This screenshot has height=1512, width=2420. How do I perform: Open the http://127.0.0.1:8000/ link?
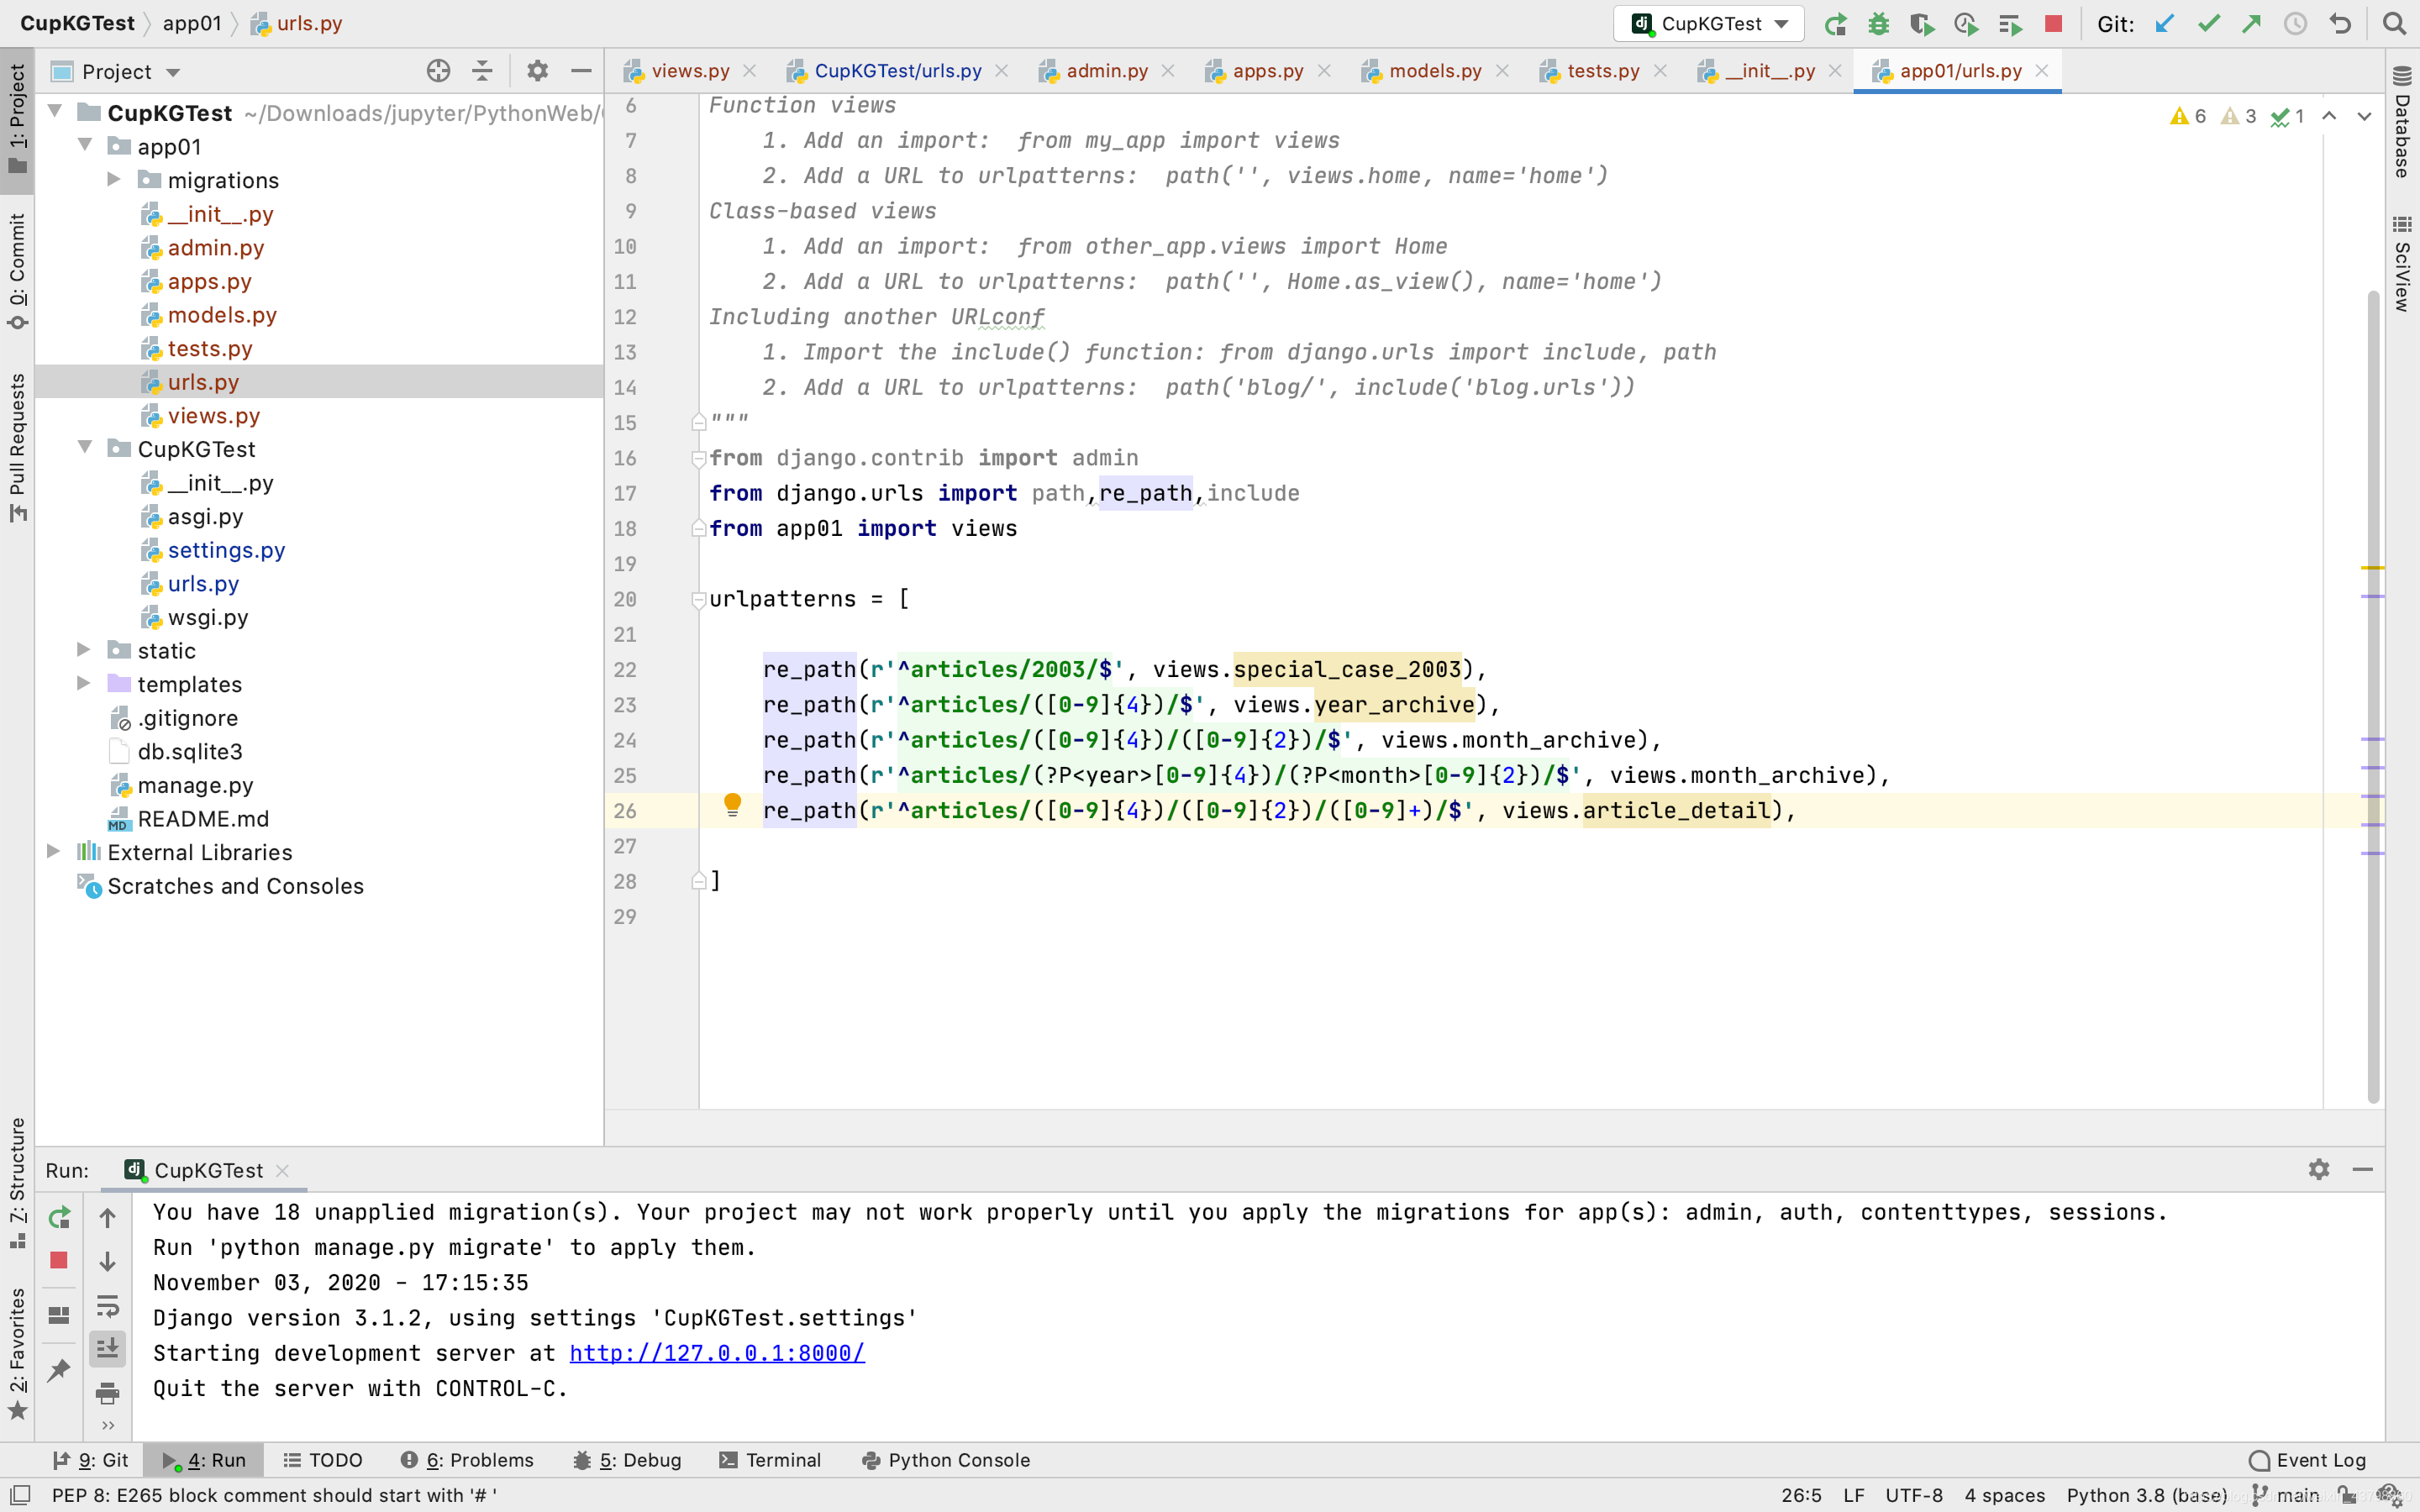pos(717,1353)
